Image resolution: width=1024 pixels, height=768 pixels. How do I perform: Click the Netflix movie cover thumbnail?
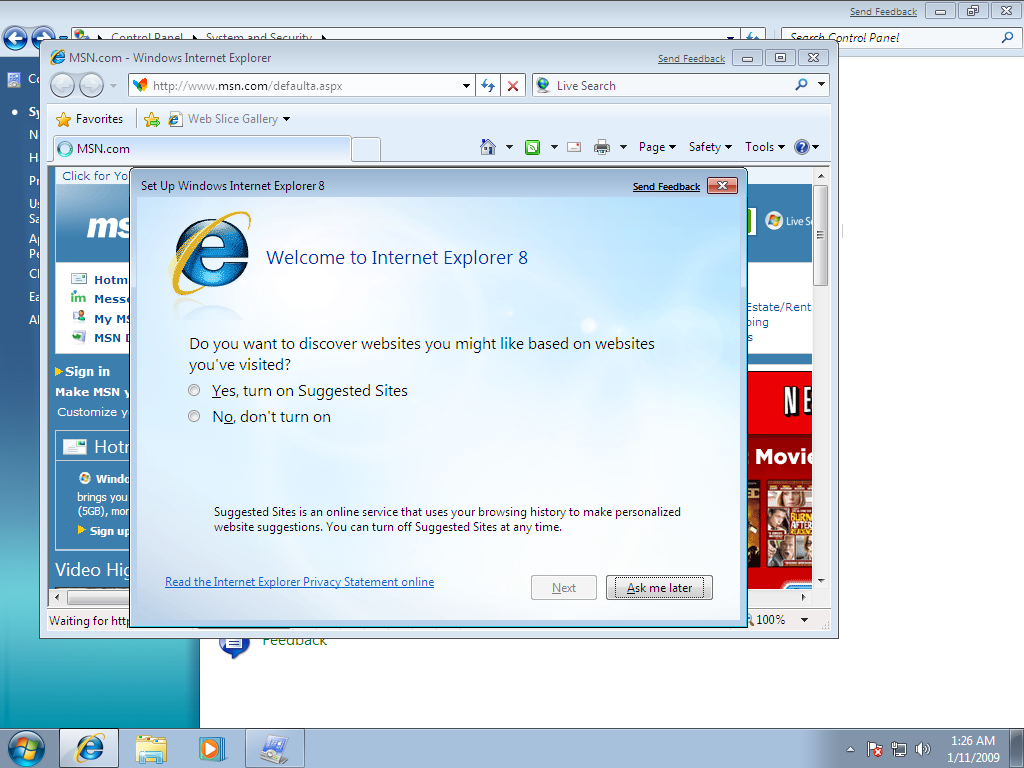pyautogui.click(x=790, y=524)
